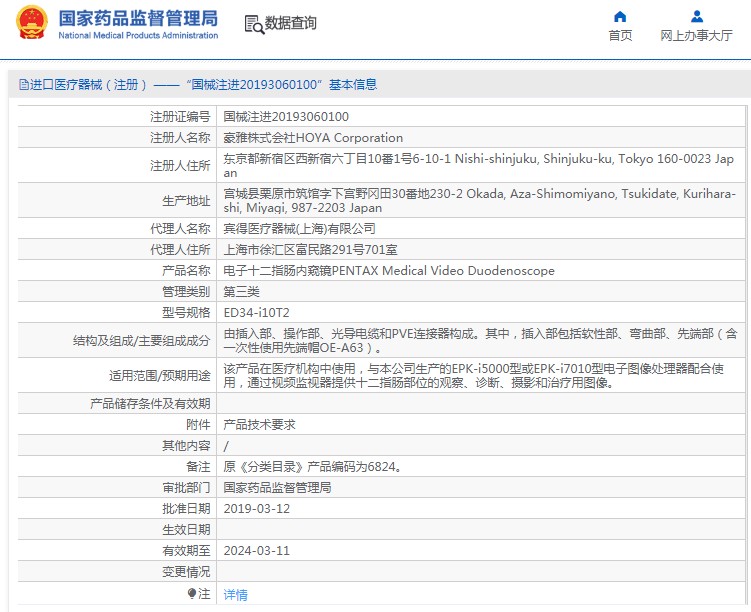Select 豪雅株式会社HOYA Corporation registrant name

313,138
